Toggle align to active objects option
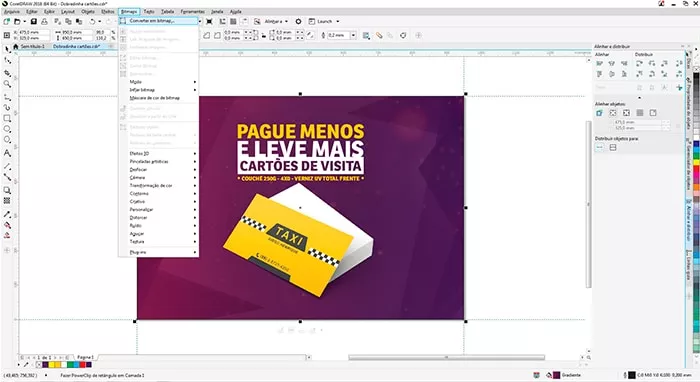The width and height of the screenshot is (700, 382). (x=600, y=113)
